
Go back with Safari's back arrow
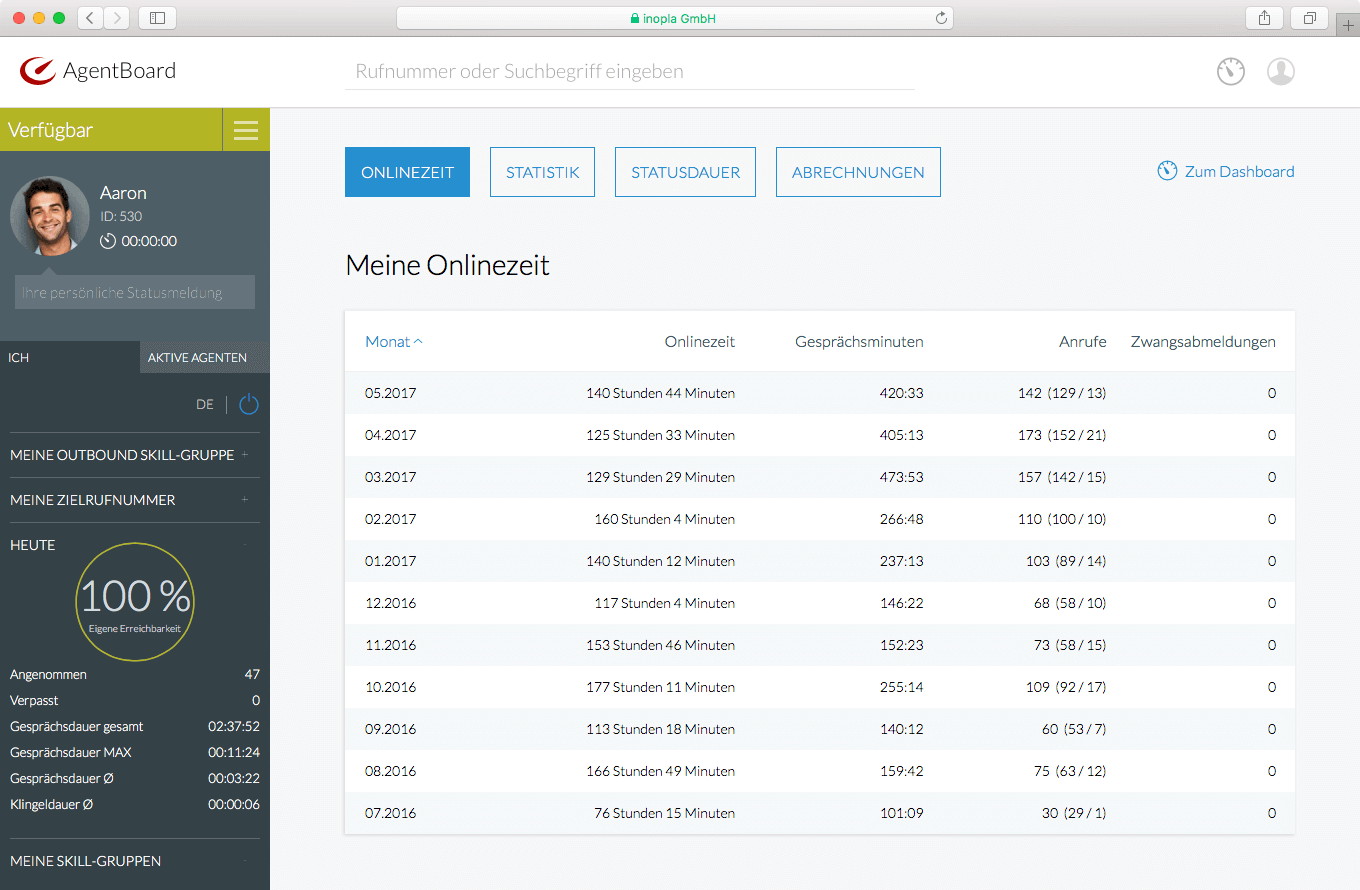tap(90, 17)
